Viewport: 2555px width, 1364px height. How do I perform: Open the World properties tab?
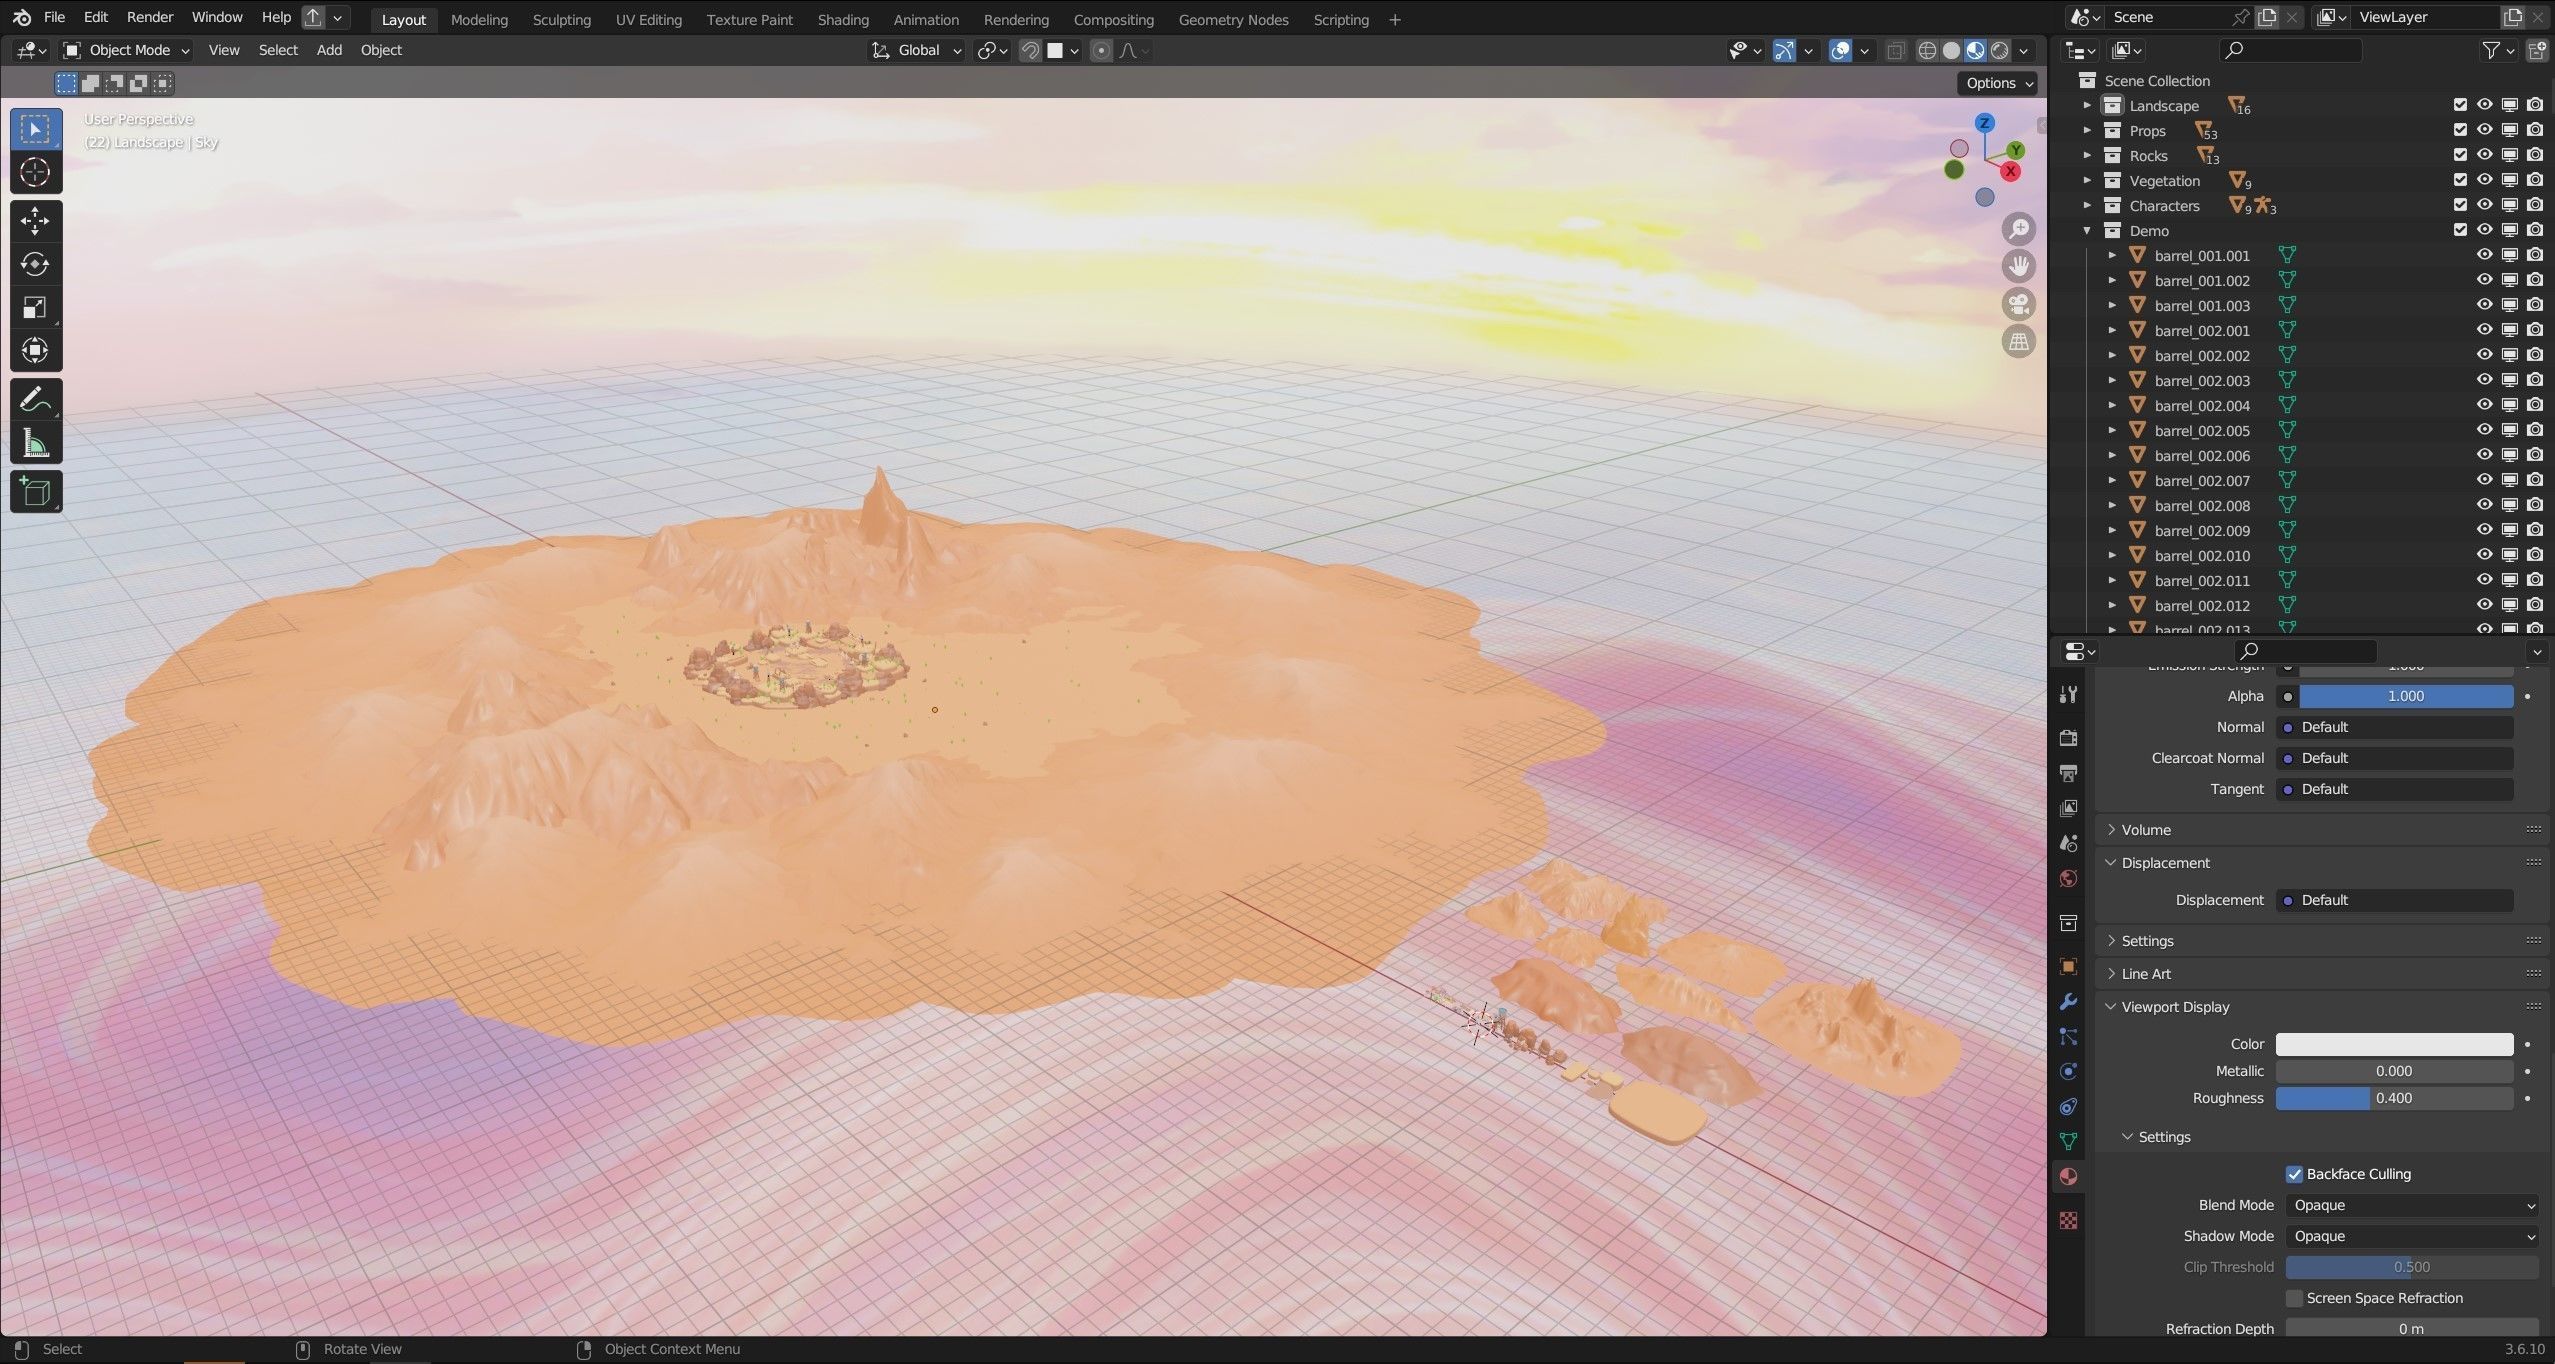pos(2068,878)
